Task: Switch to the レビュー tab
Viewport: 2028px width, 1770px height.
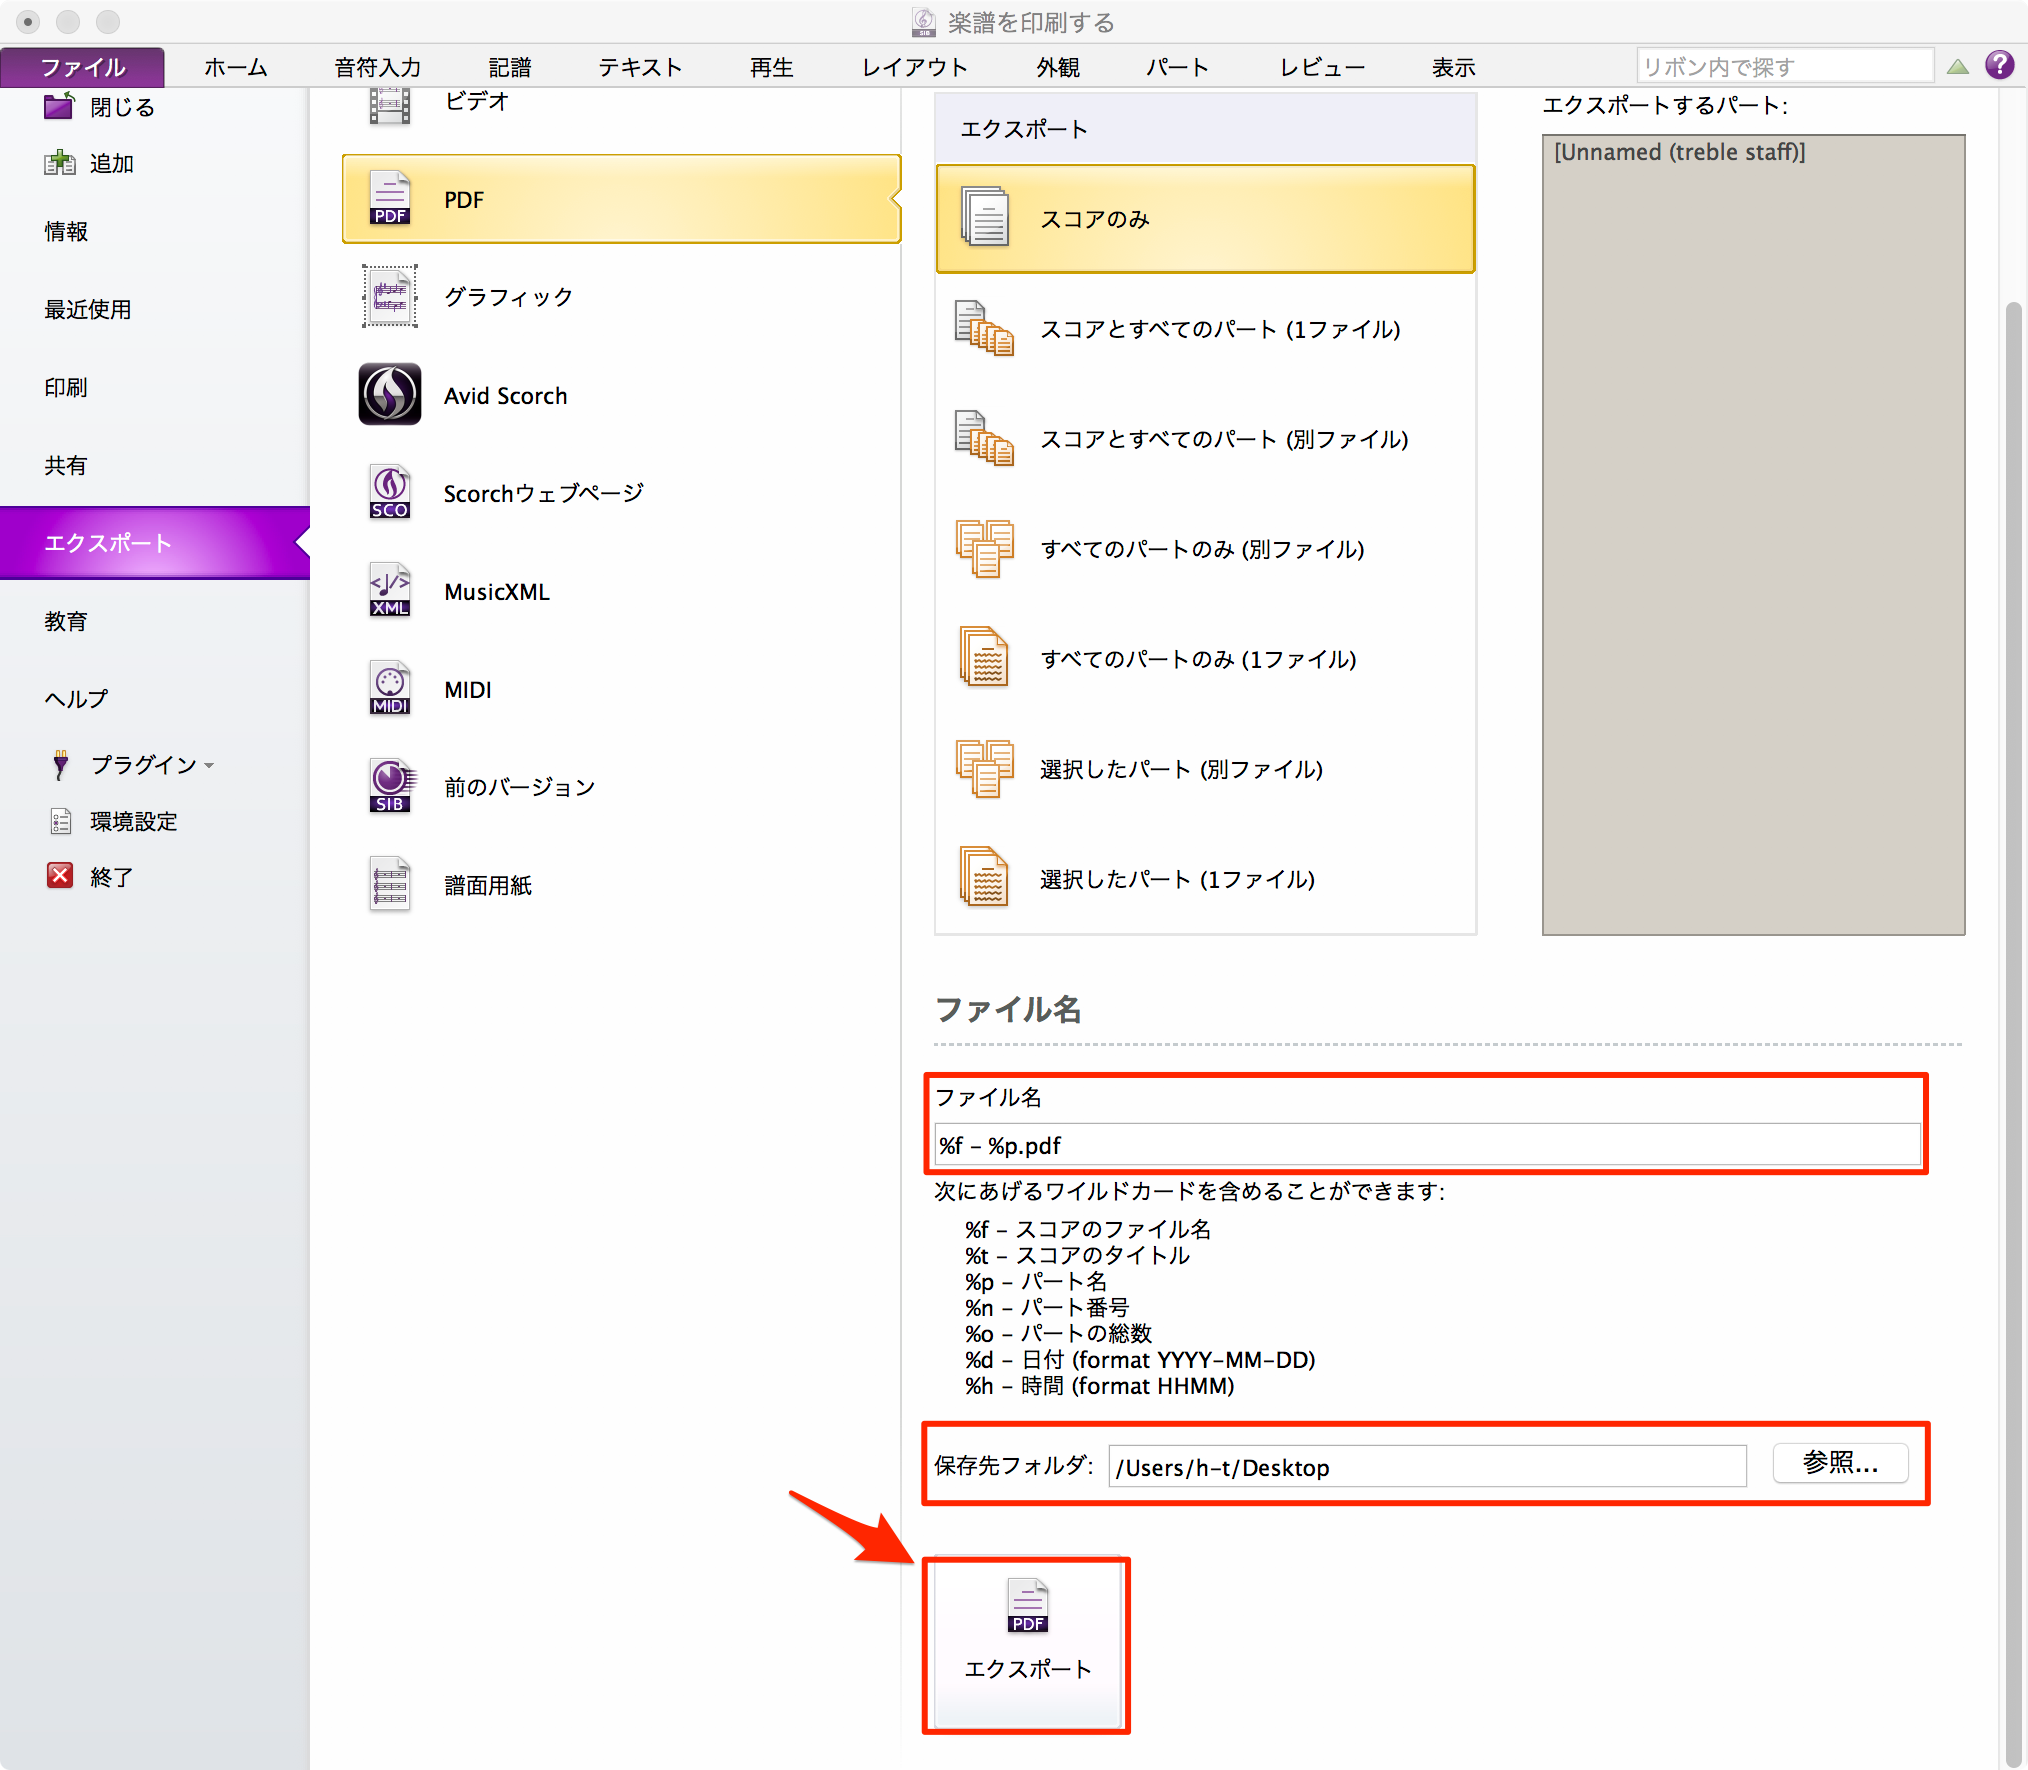Action: click(x=1322, y=67)
